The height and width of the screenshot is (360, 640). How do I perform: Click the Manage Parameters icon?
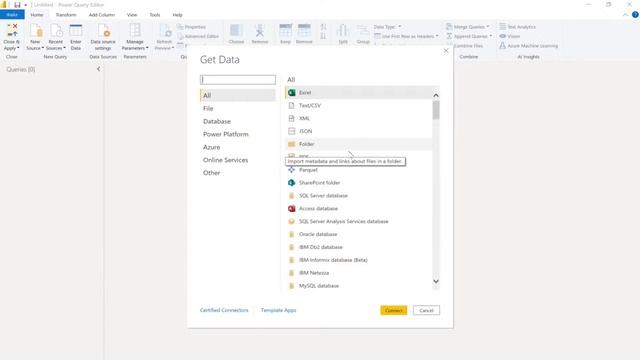click(135, 31)
